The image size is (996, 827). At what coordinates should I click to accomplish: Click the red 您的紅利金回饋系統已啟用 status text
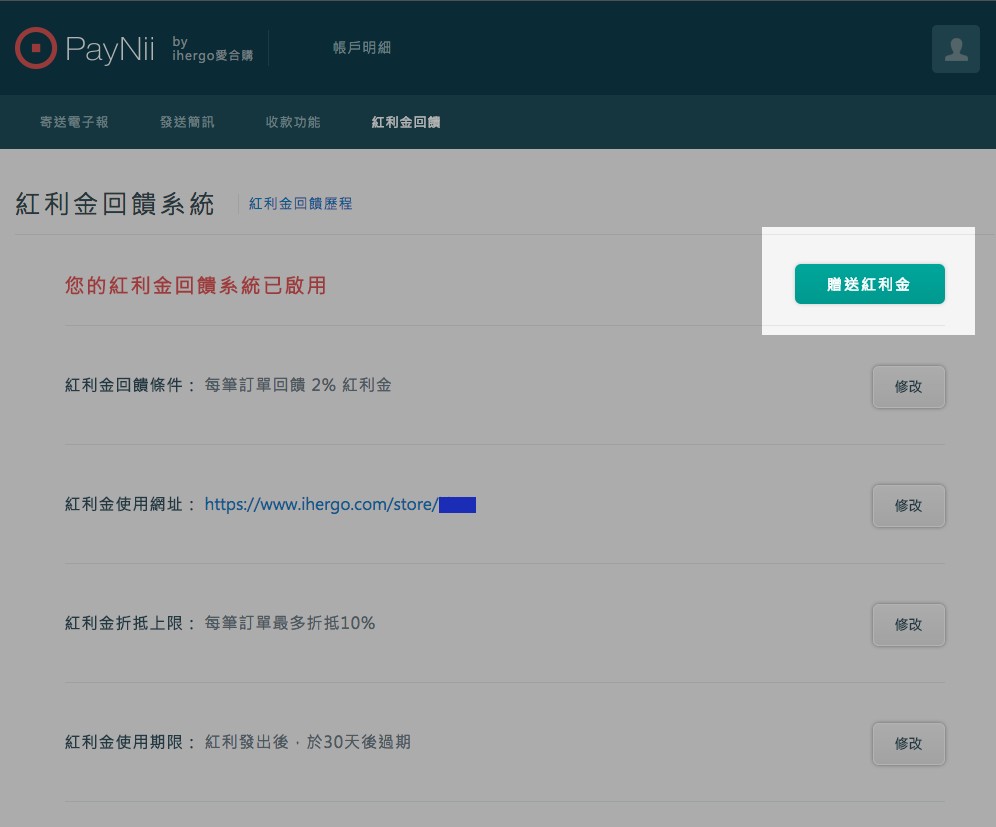coord(195,286)
